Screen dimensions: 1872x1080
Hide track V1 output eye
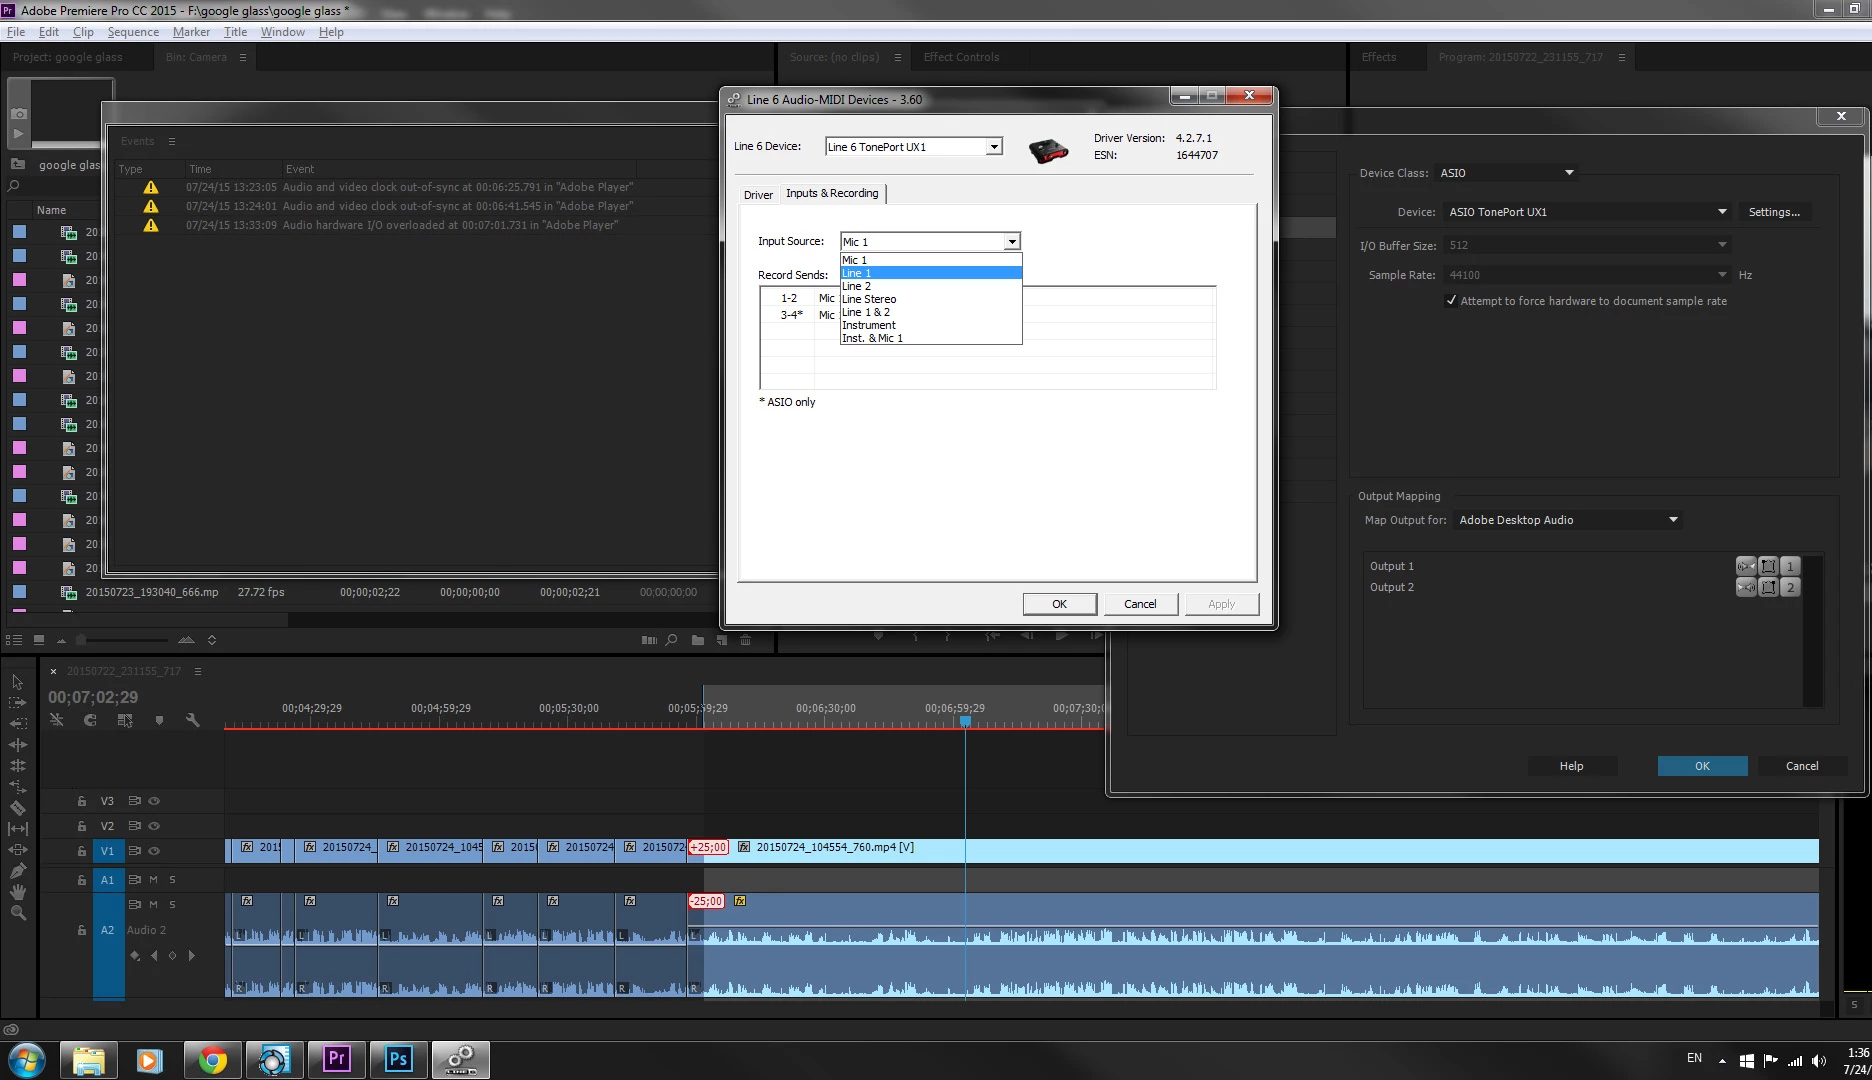tap(154, 851)
